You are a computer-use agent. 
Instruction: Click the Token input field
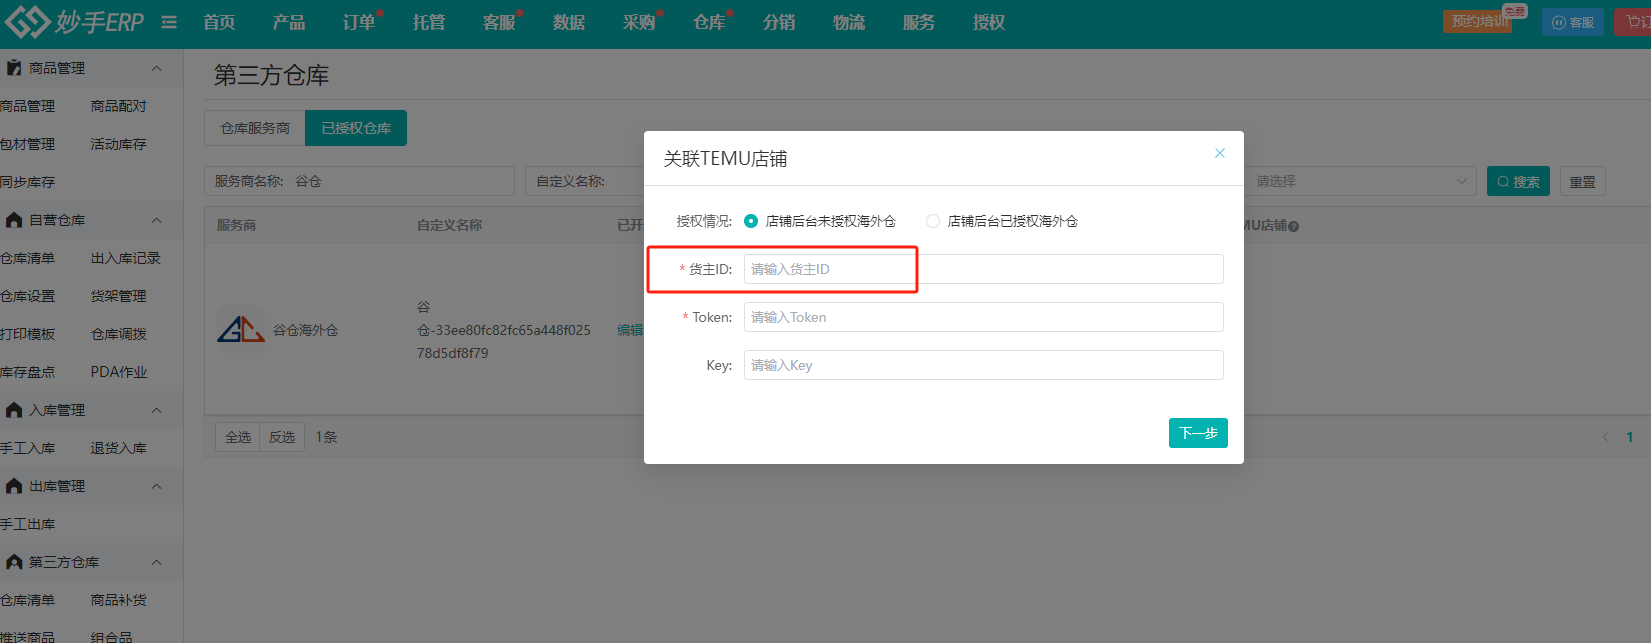[x=984, y=317]
